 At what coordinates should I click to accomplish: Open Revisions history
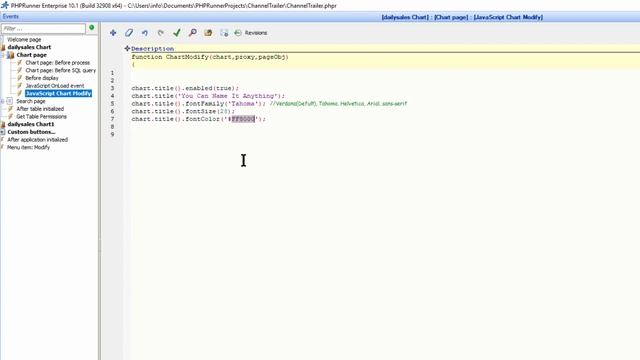coord(251,33)
